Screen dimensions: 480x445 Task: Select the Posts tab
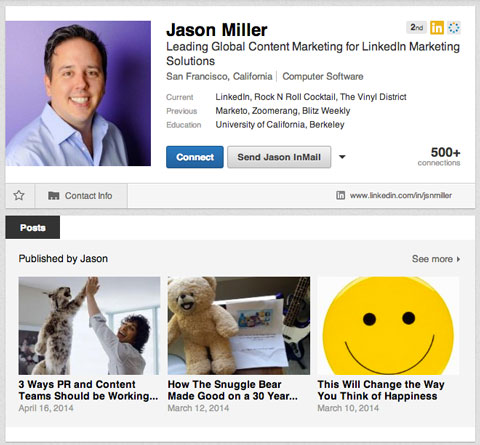(33, 228)
